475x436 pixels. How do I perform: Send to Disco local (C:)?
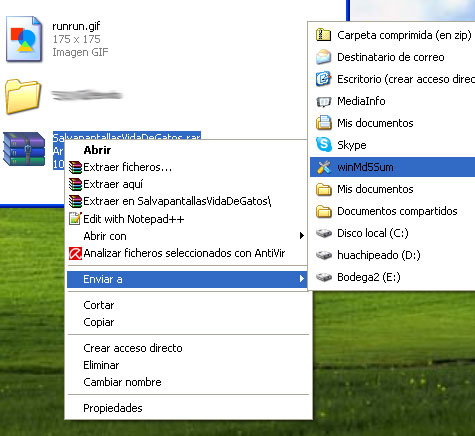point(392,233)
